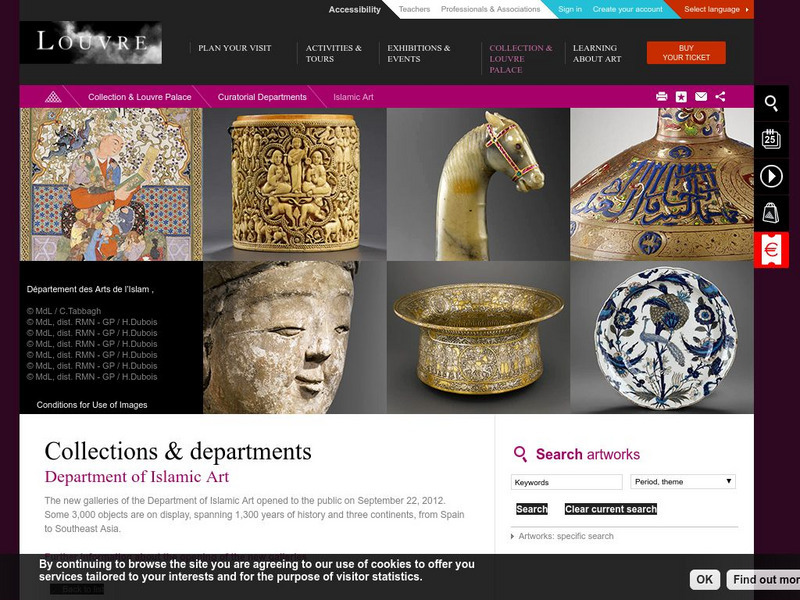Click the Keywords search field
800x600 pixels.
566,482
